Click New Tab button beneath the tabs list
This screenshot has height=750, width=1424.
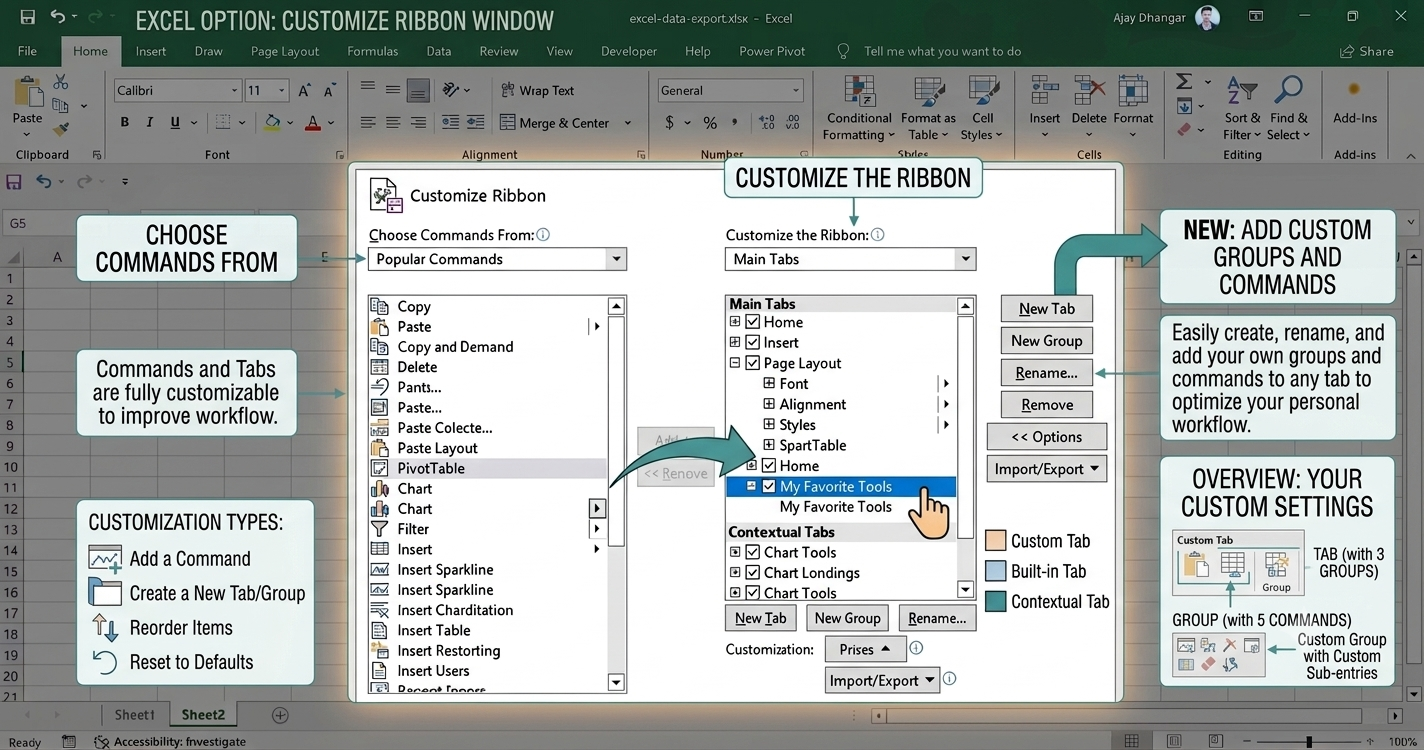point(761,618)
